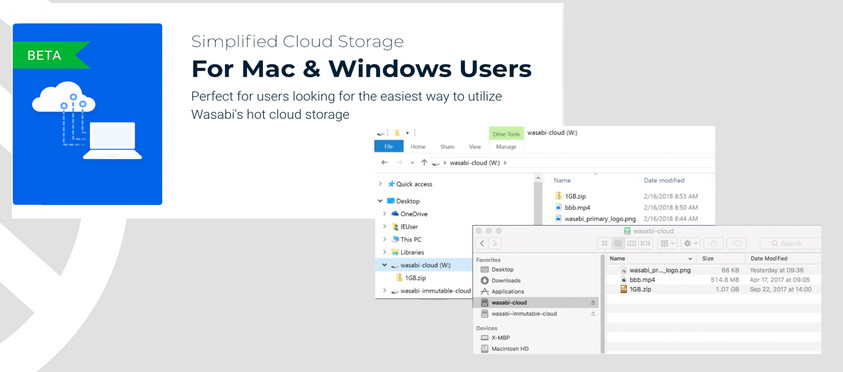Click the Finder search field
The image size is (843, 372).
coord(790,244)
